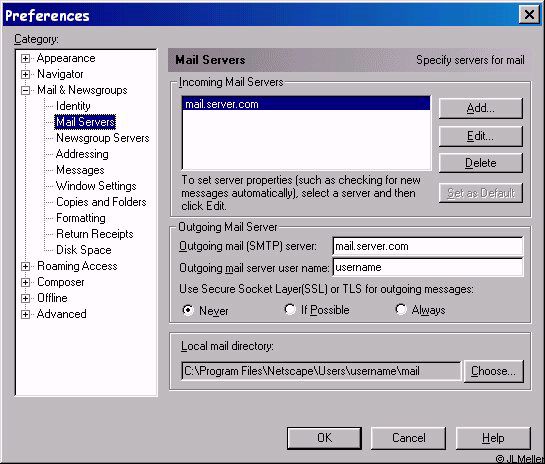
Task: Delete the selected mail server
Action: pos(481,163)
